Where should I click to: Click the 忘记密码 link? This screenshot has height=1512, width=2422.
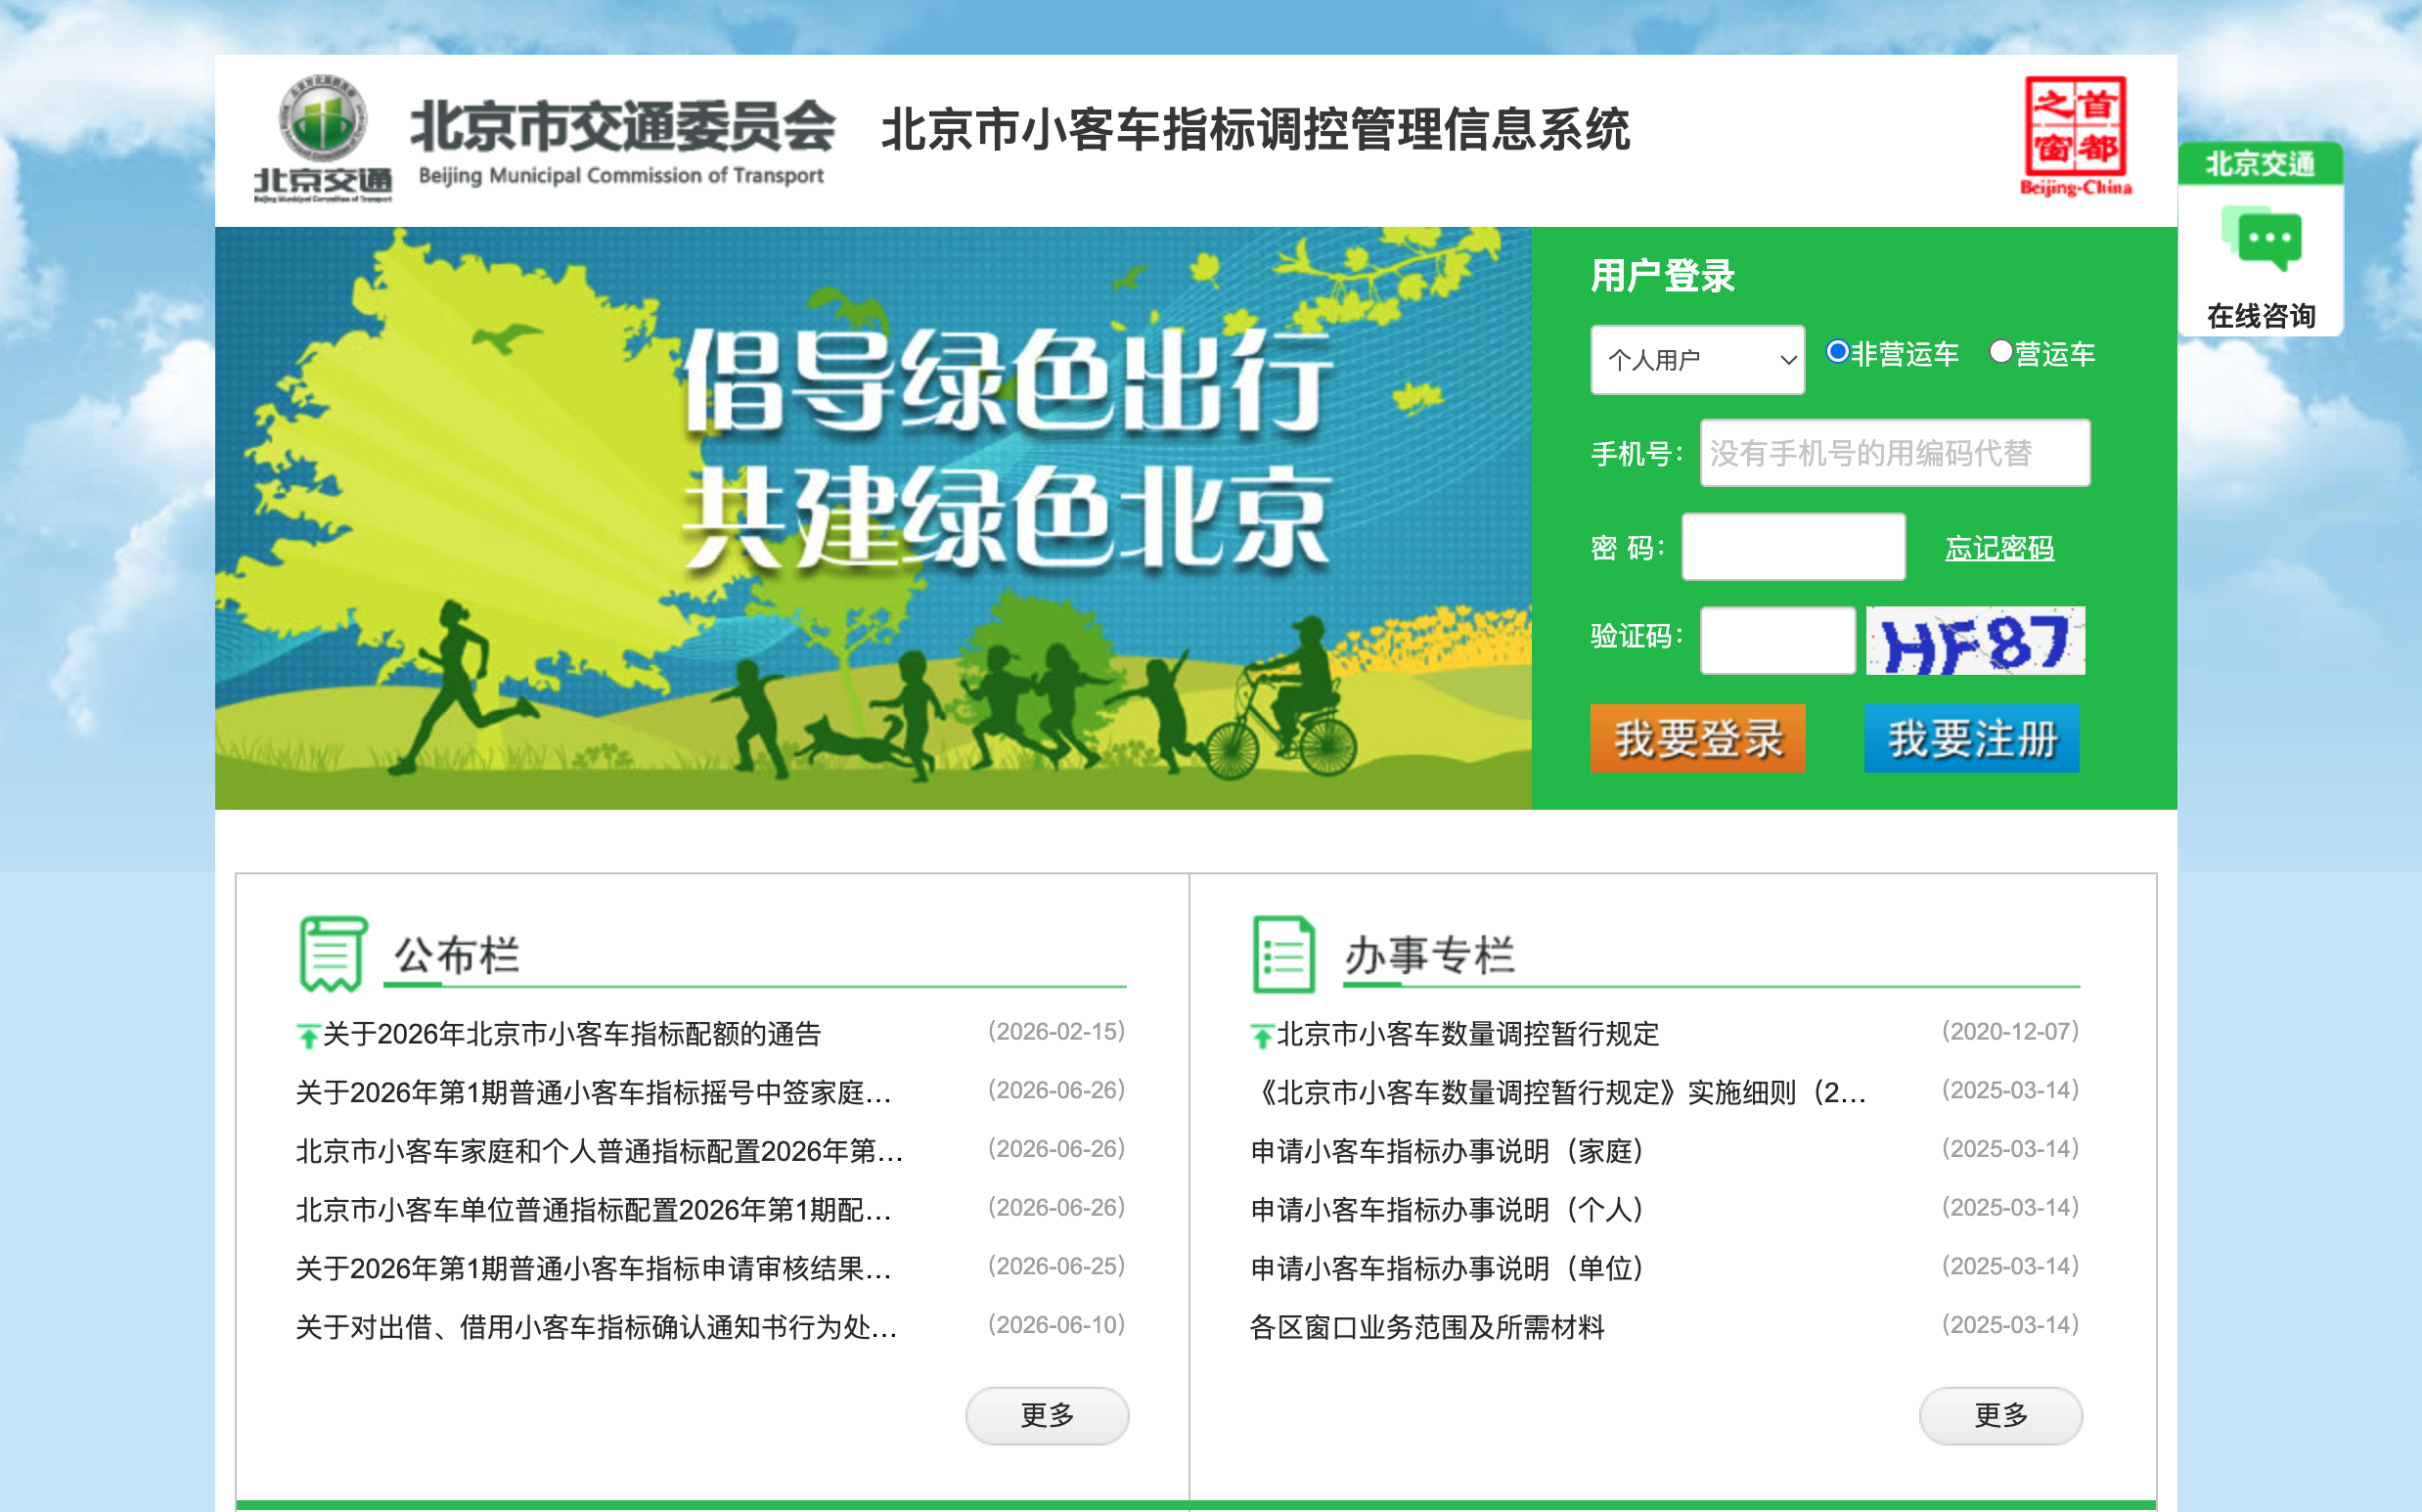(x=1999, y=548)
